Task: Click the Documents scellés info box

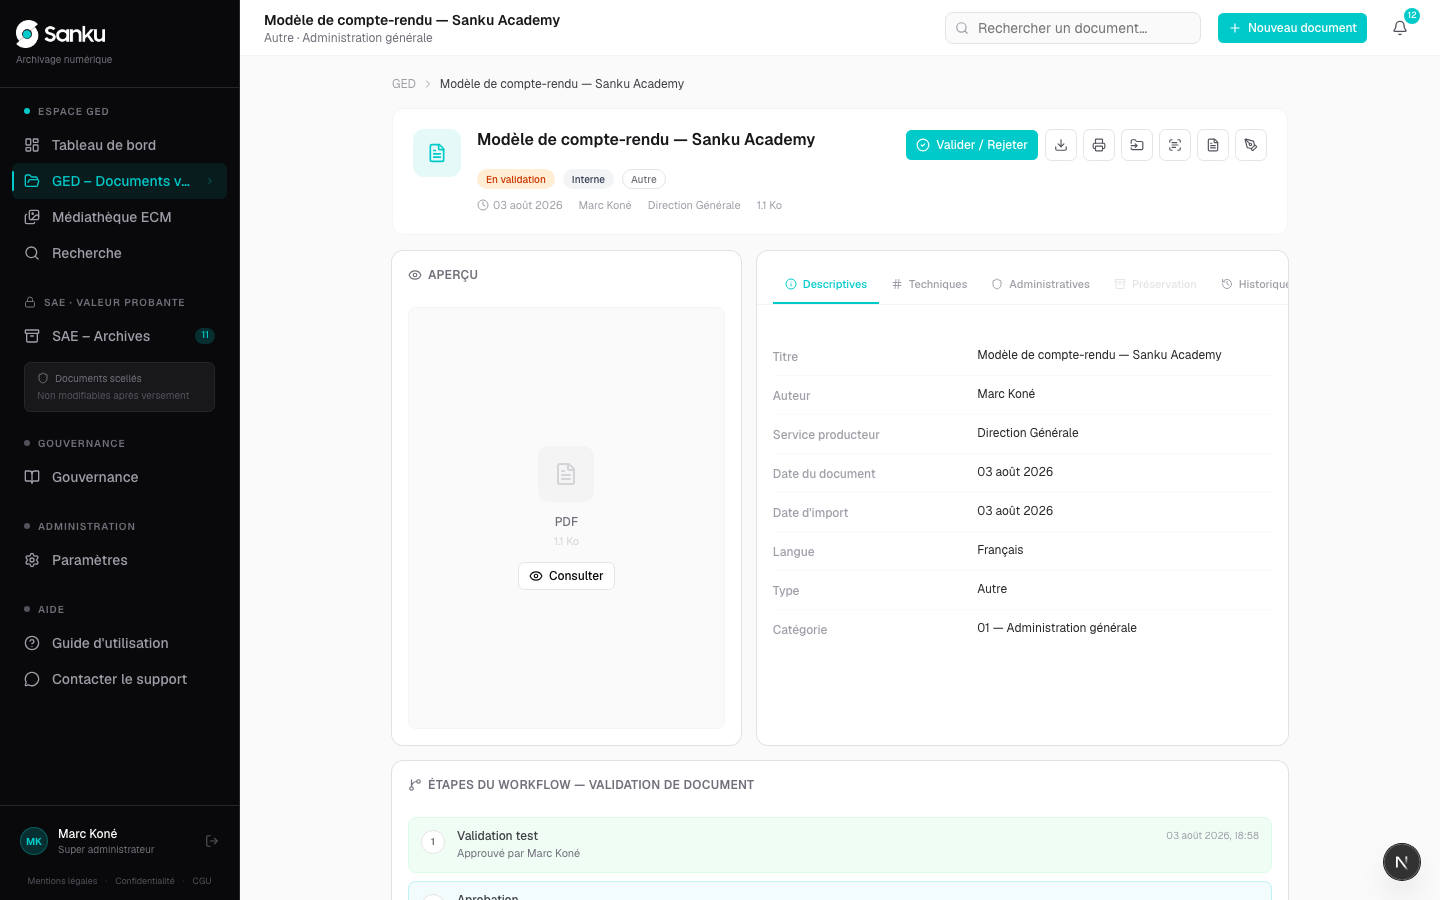Action: (119, 387)
